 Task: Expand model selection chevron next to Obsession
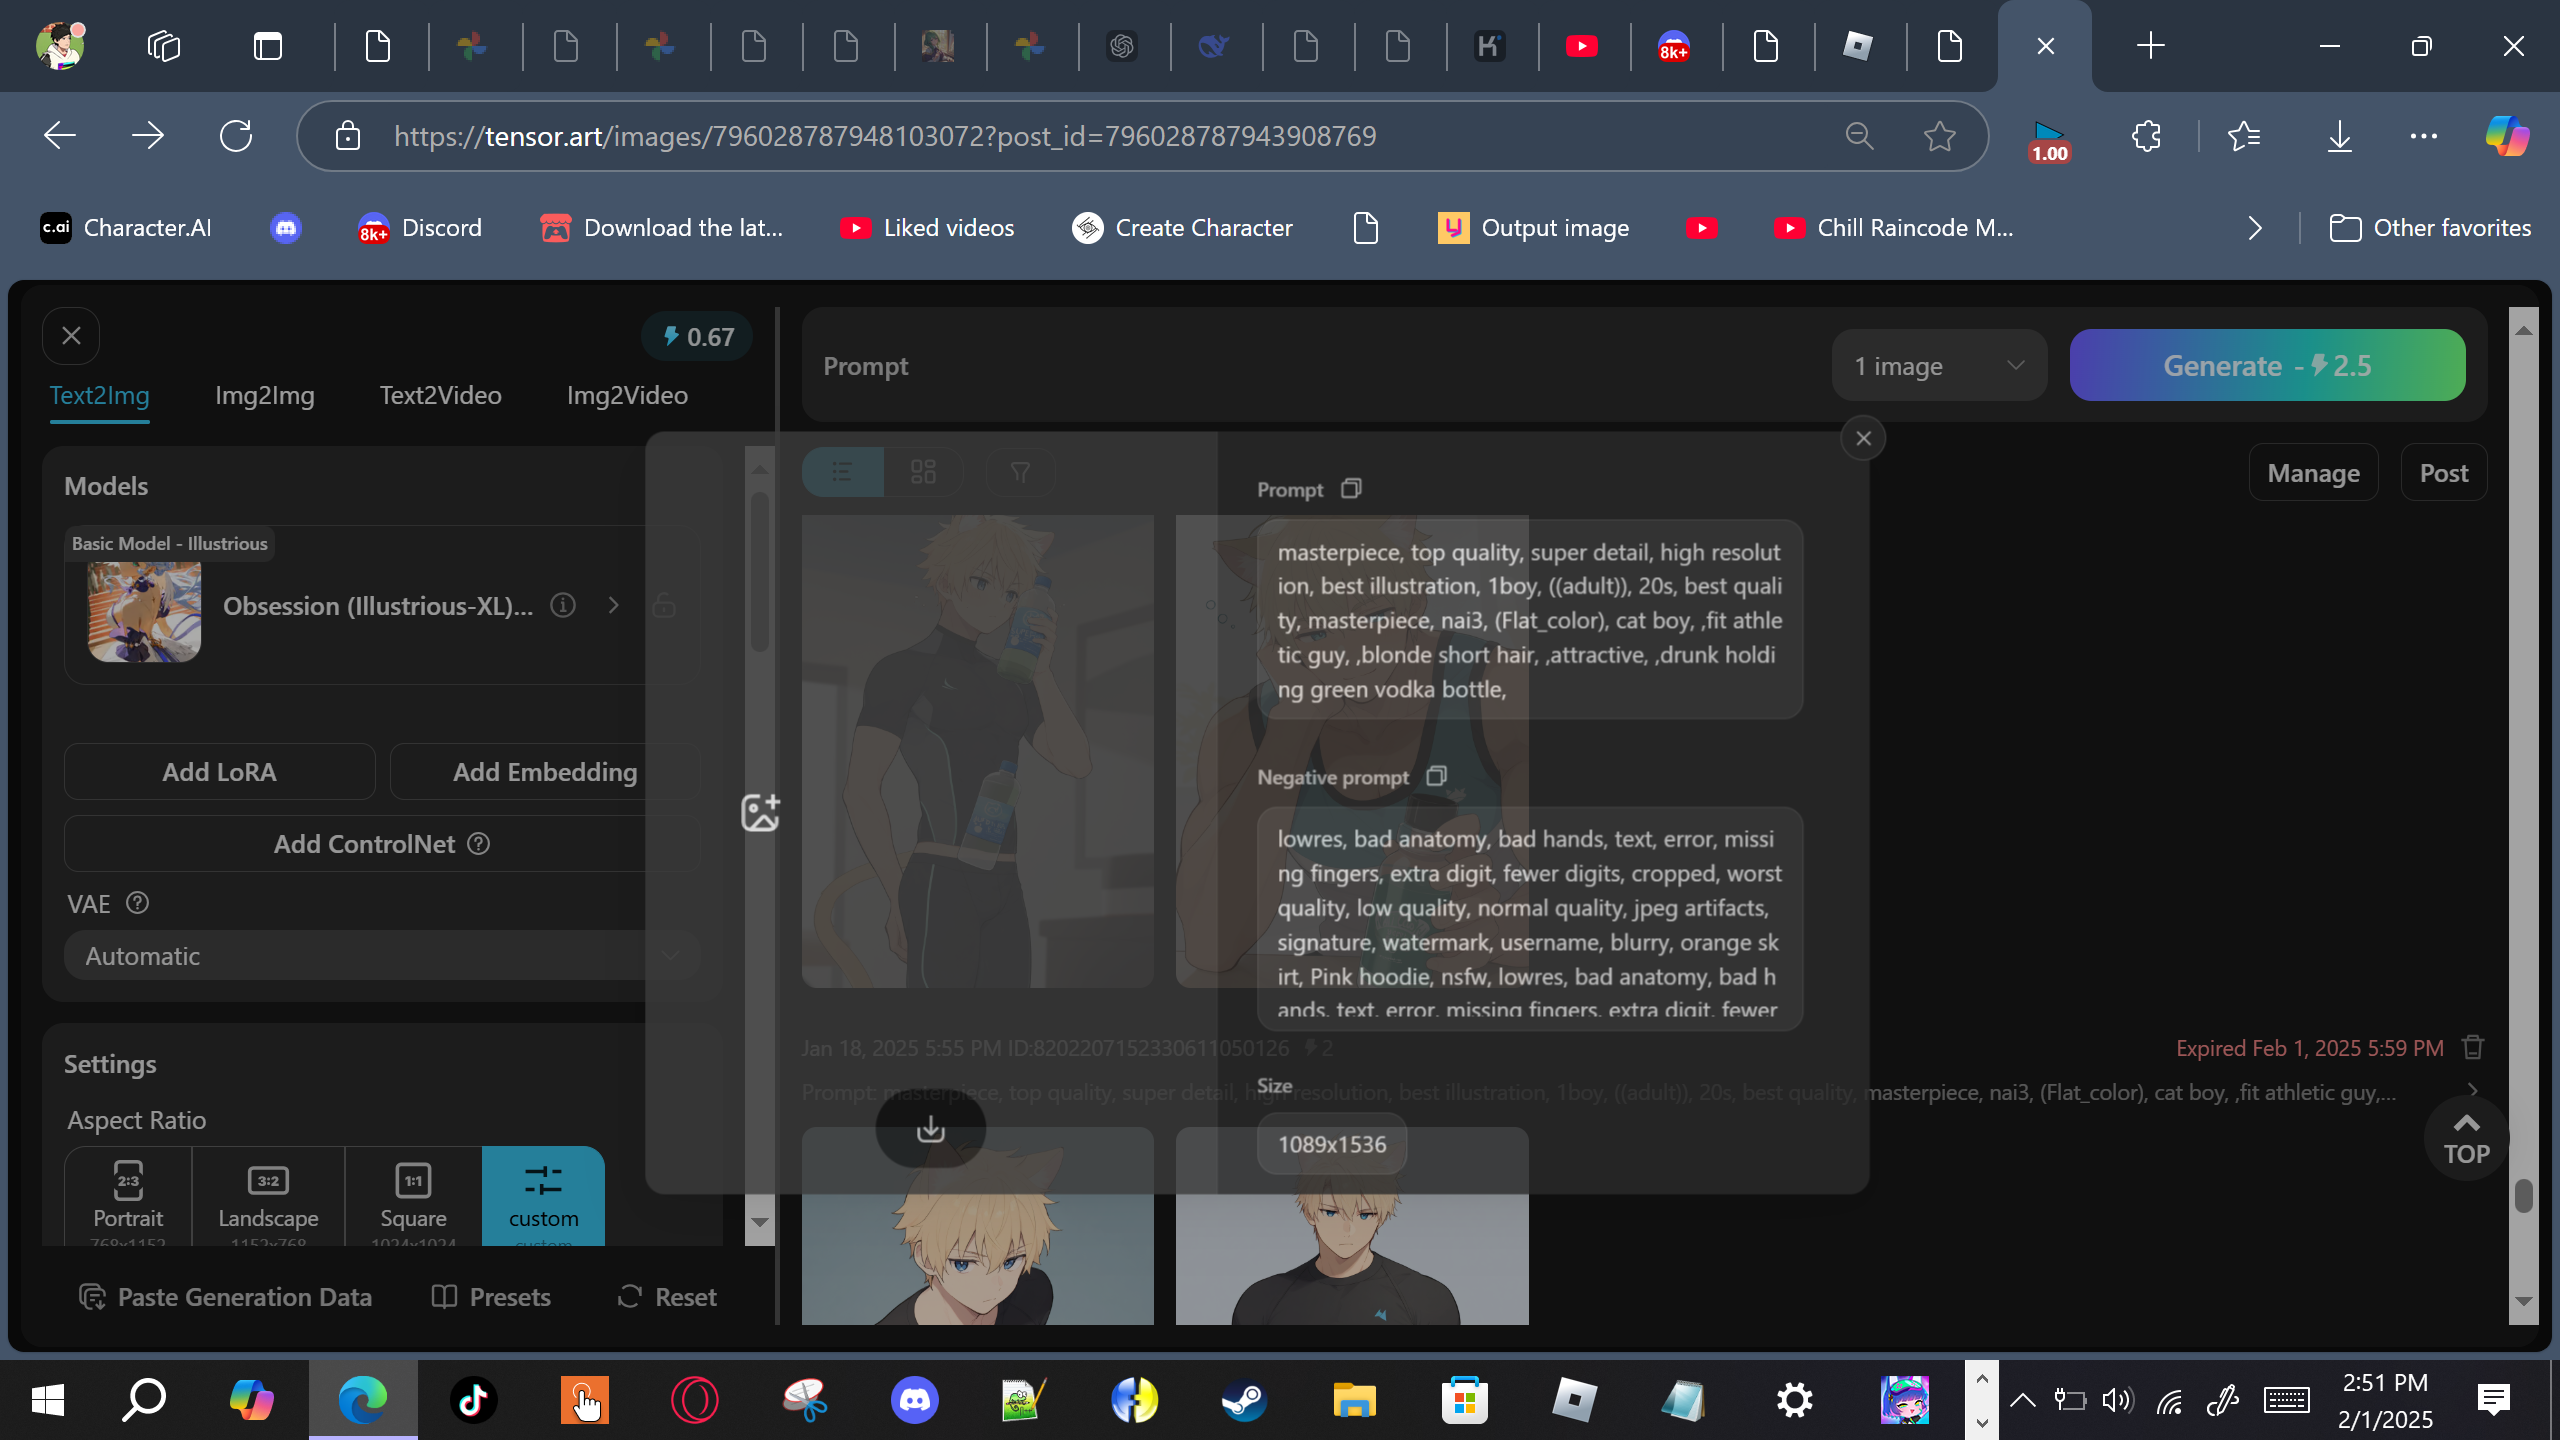[613, 605]
